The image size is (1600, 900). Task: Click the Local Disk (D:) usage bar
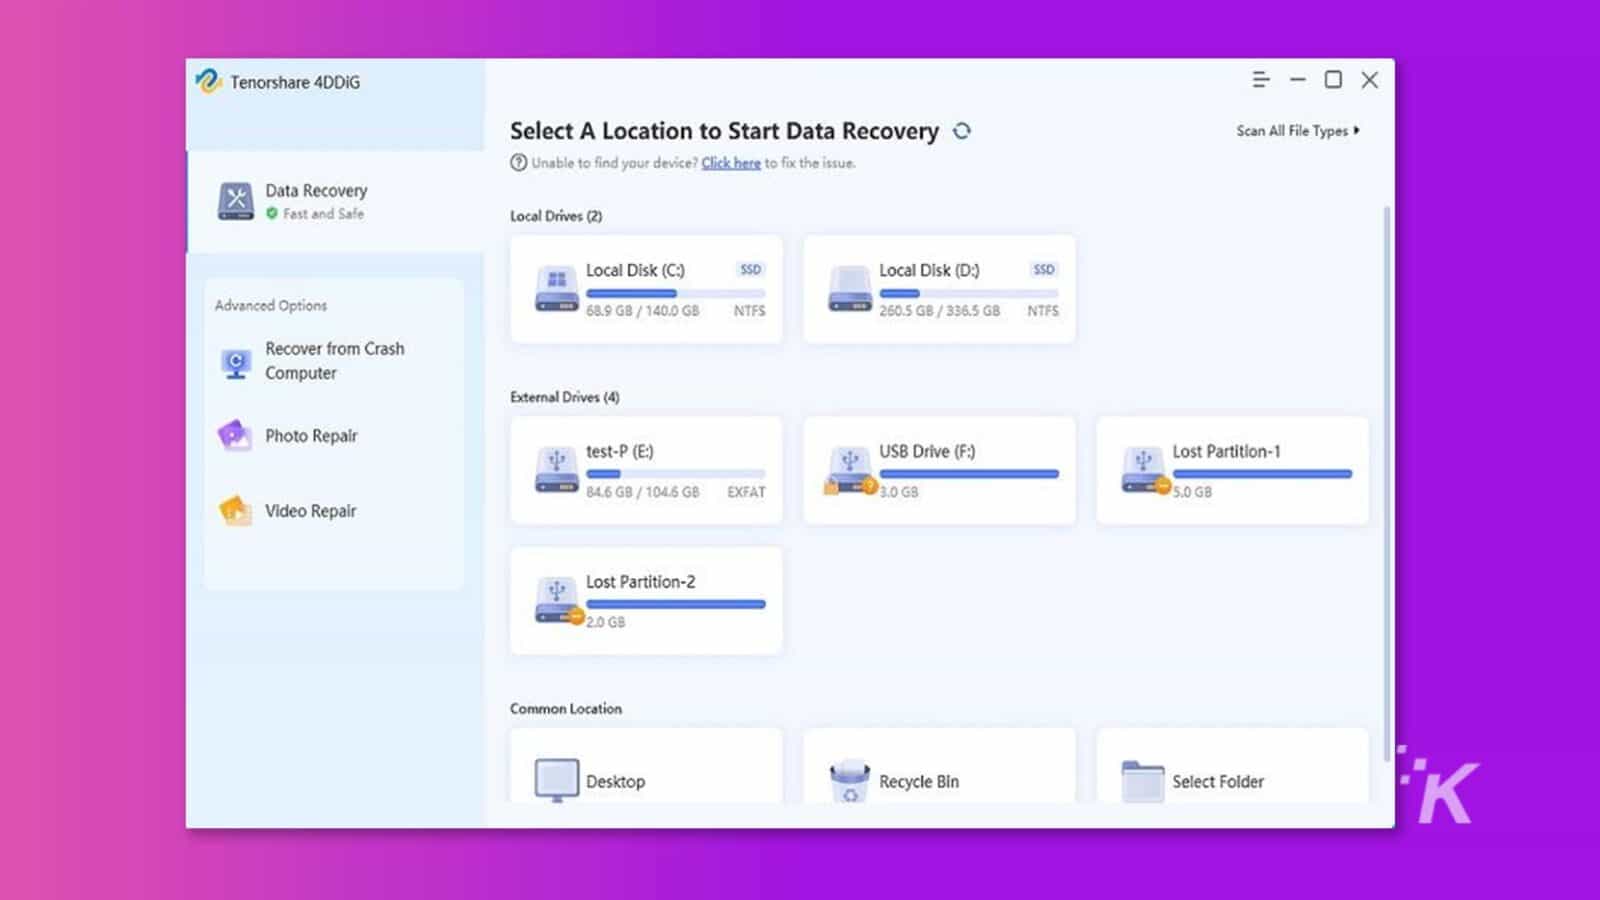click(968, 294)
